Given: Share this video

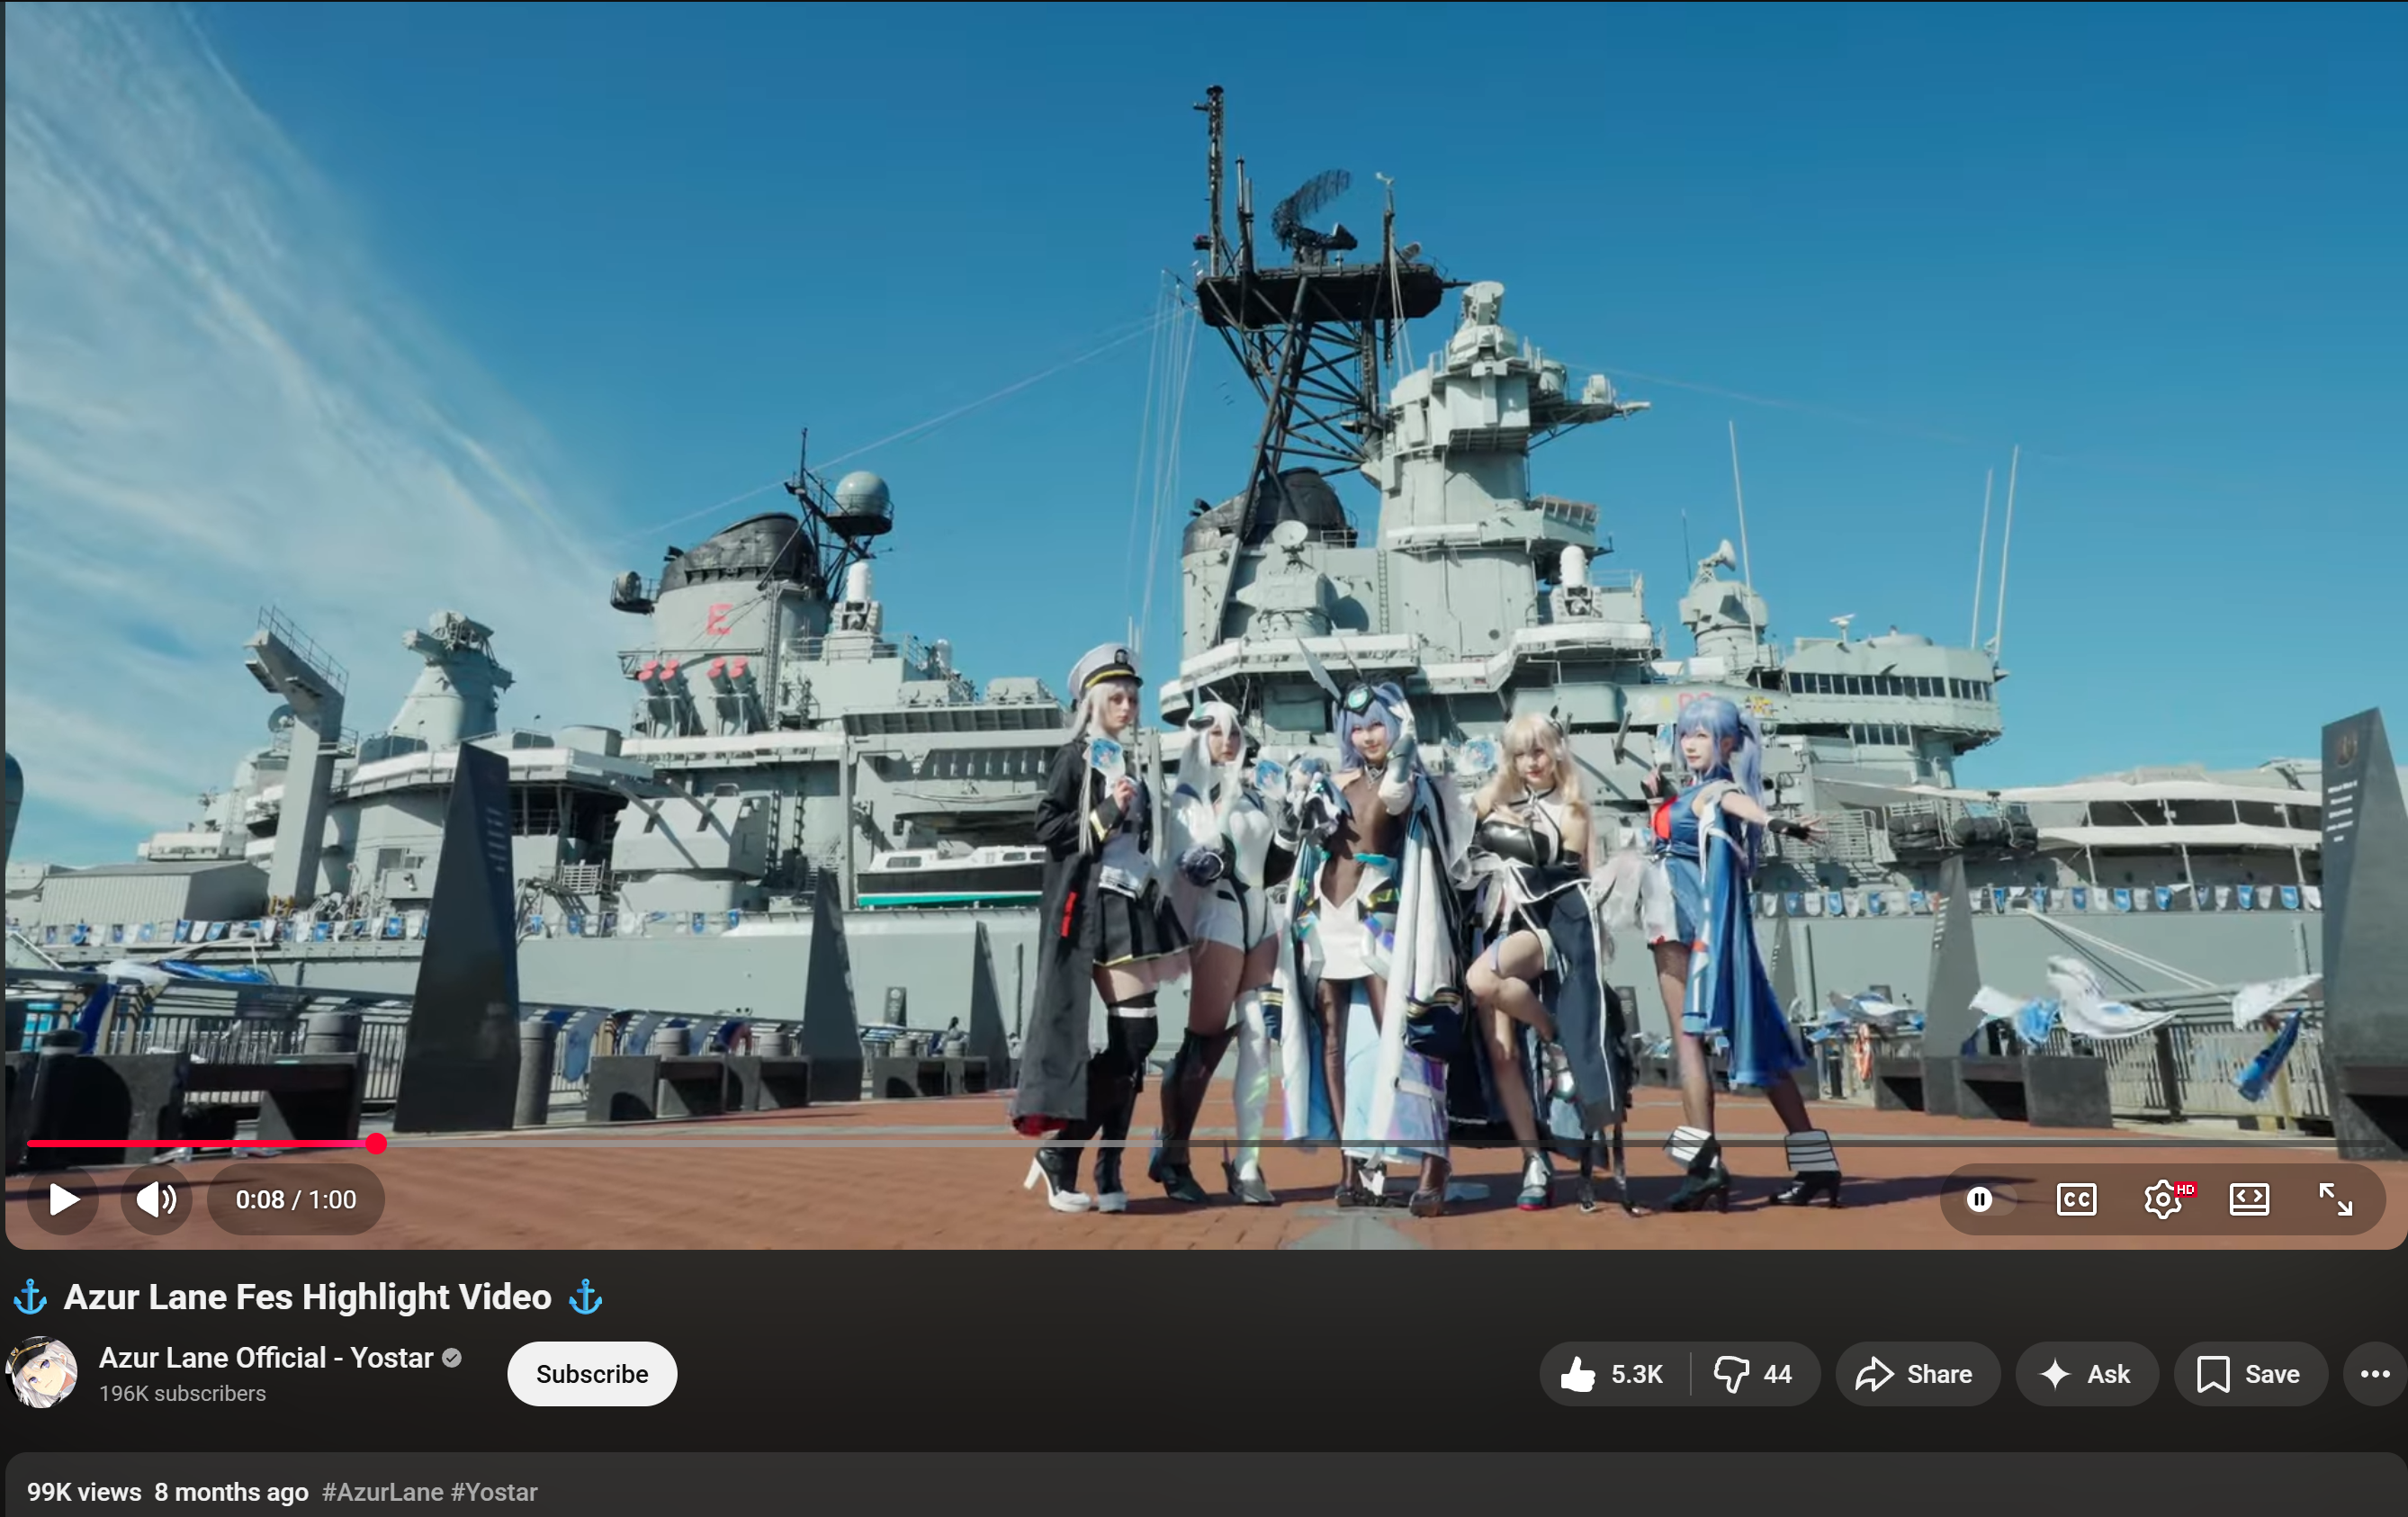Looking at the screenshot, I should point(1917,1374).
